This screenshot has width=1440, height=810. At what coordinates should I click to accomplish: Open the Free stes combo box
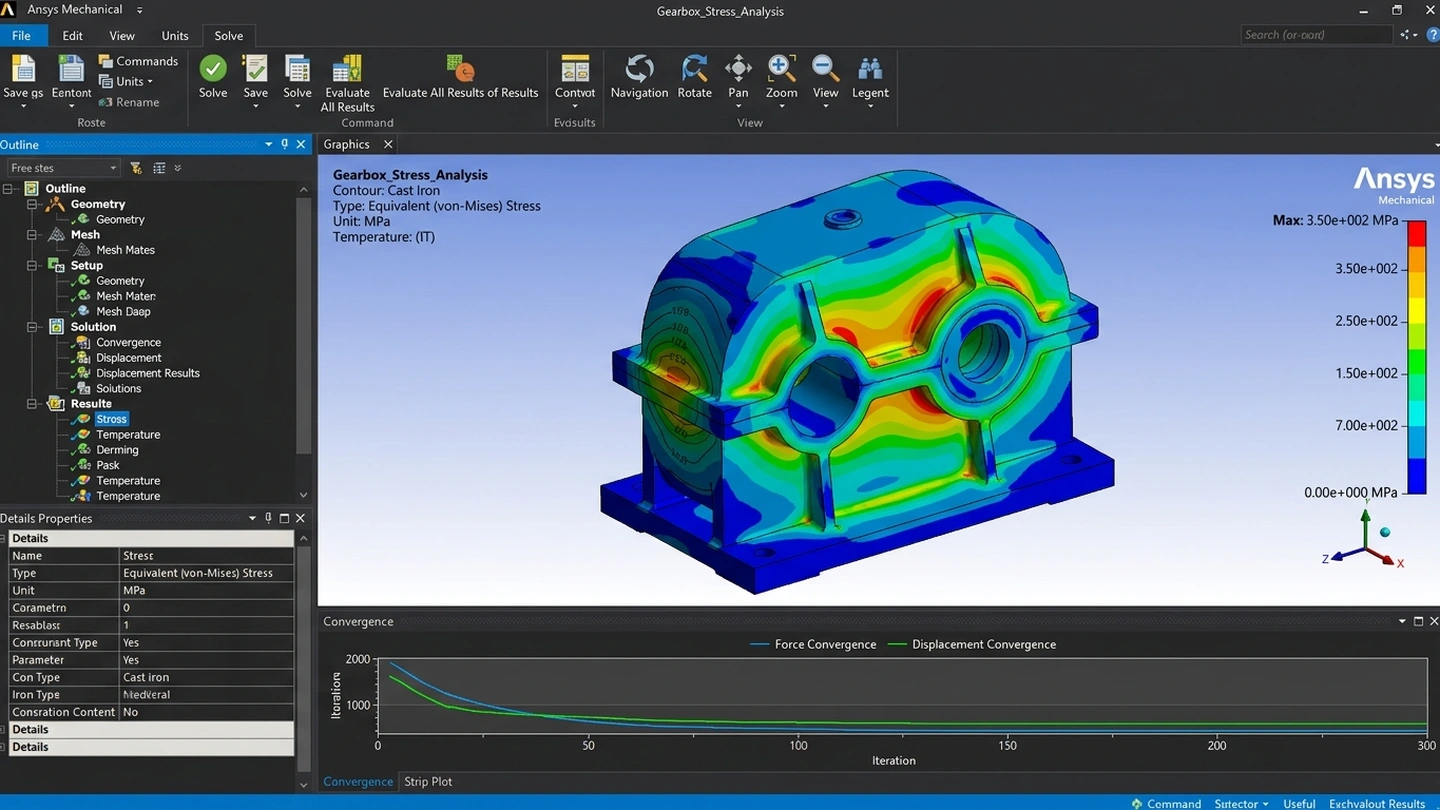pyautogui.click(x=63, y=168)
